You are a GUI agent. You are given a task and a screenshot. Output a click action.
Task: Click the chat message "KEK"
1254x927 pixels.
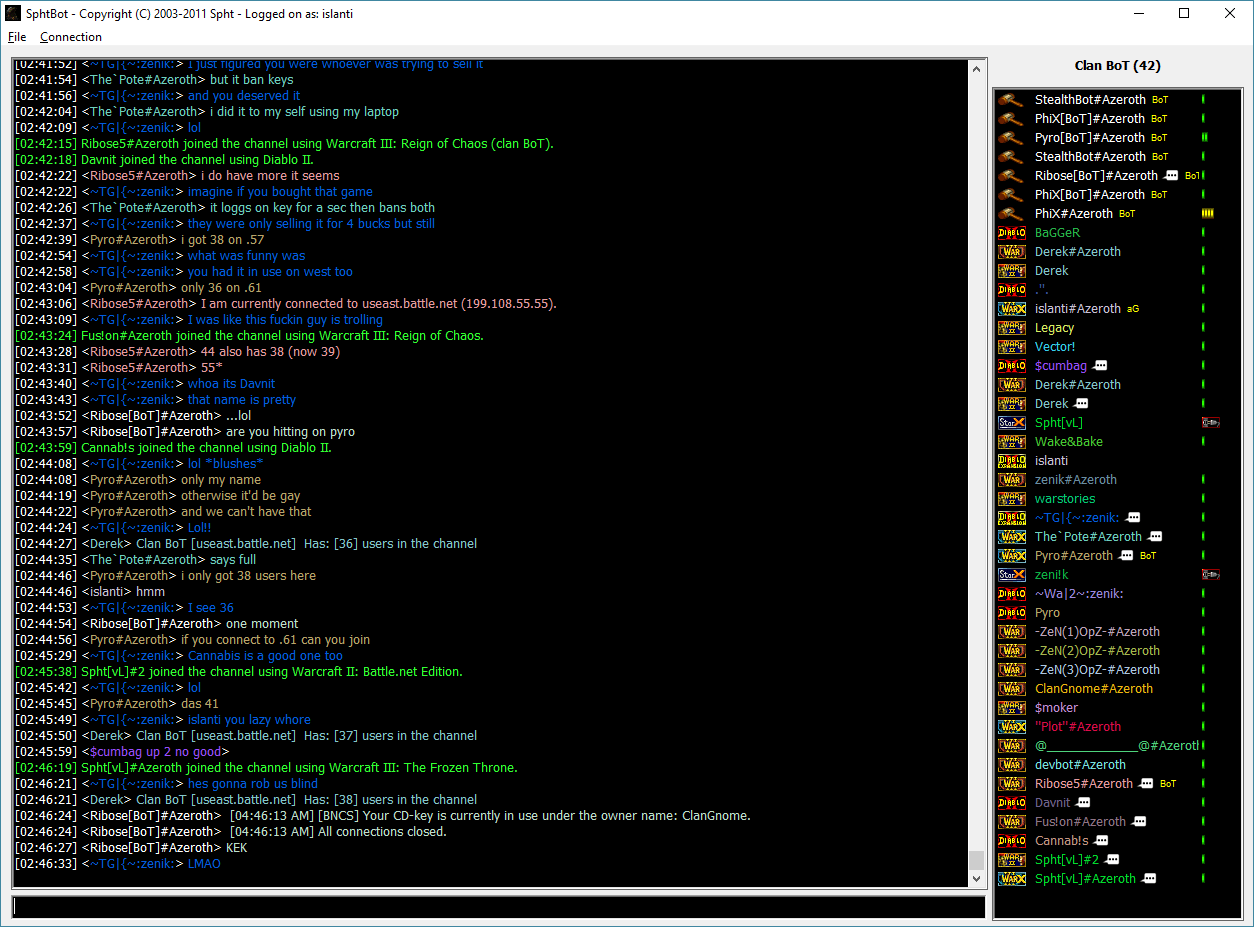coord(237,848)
